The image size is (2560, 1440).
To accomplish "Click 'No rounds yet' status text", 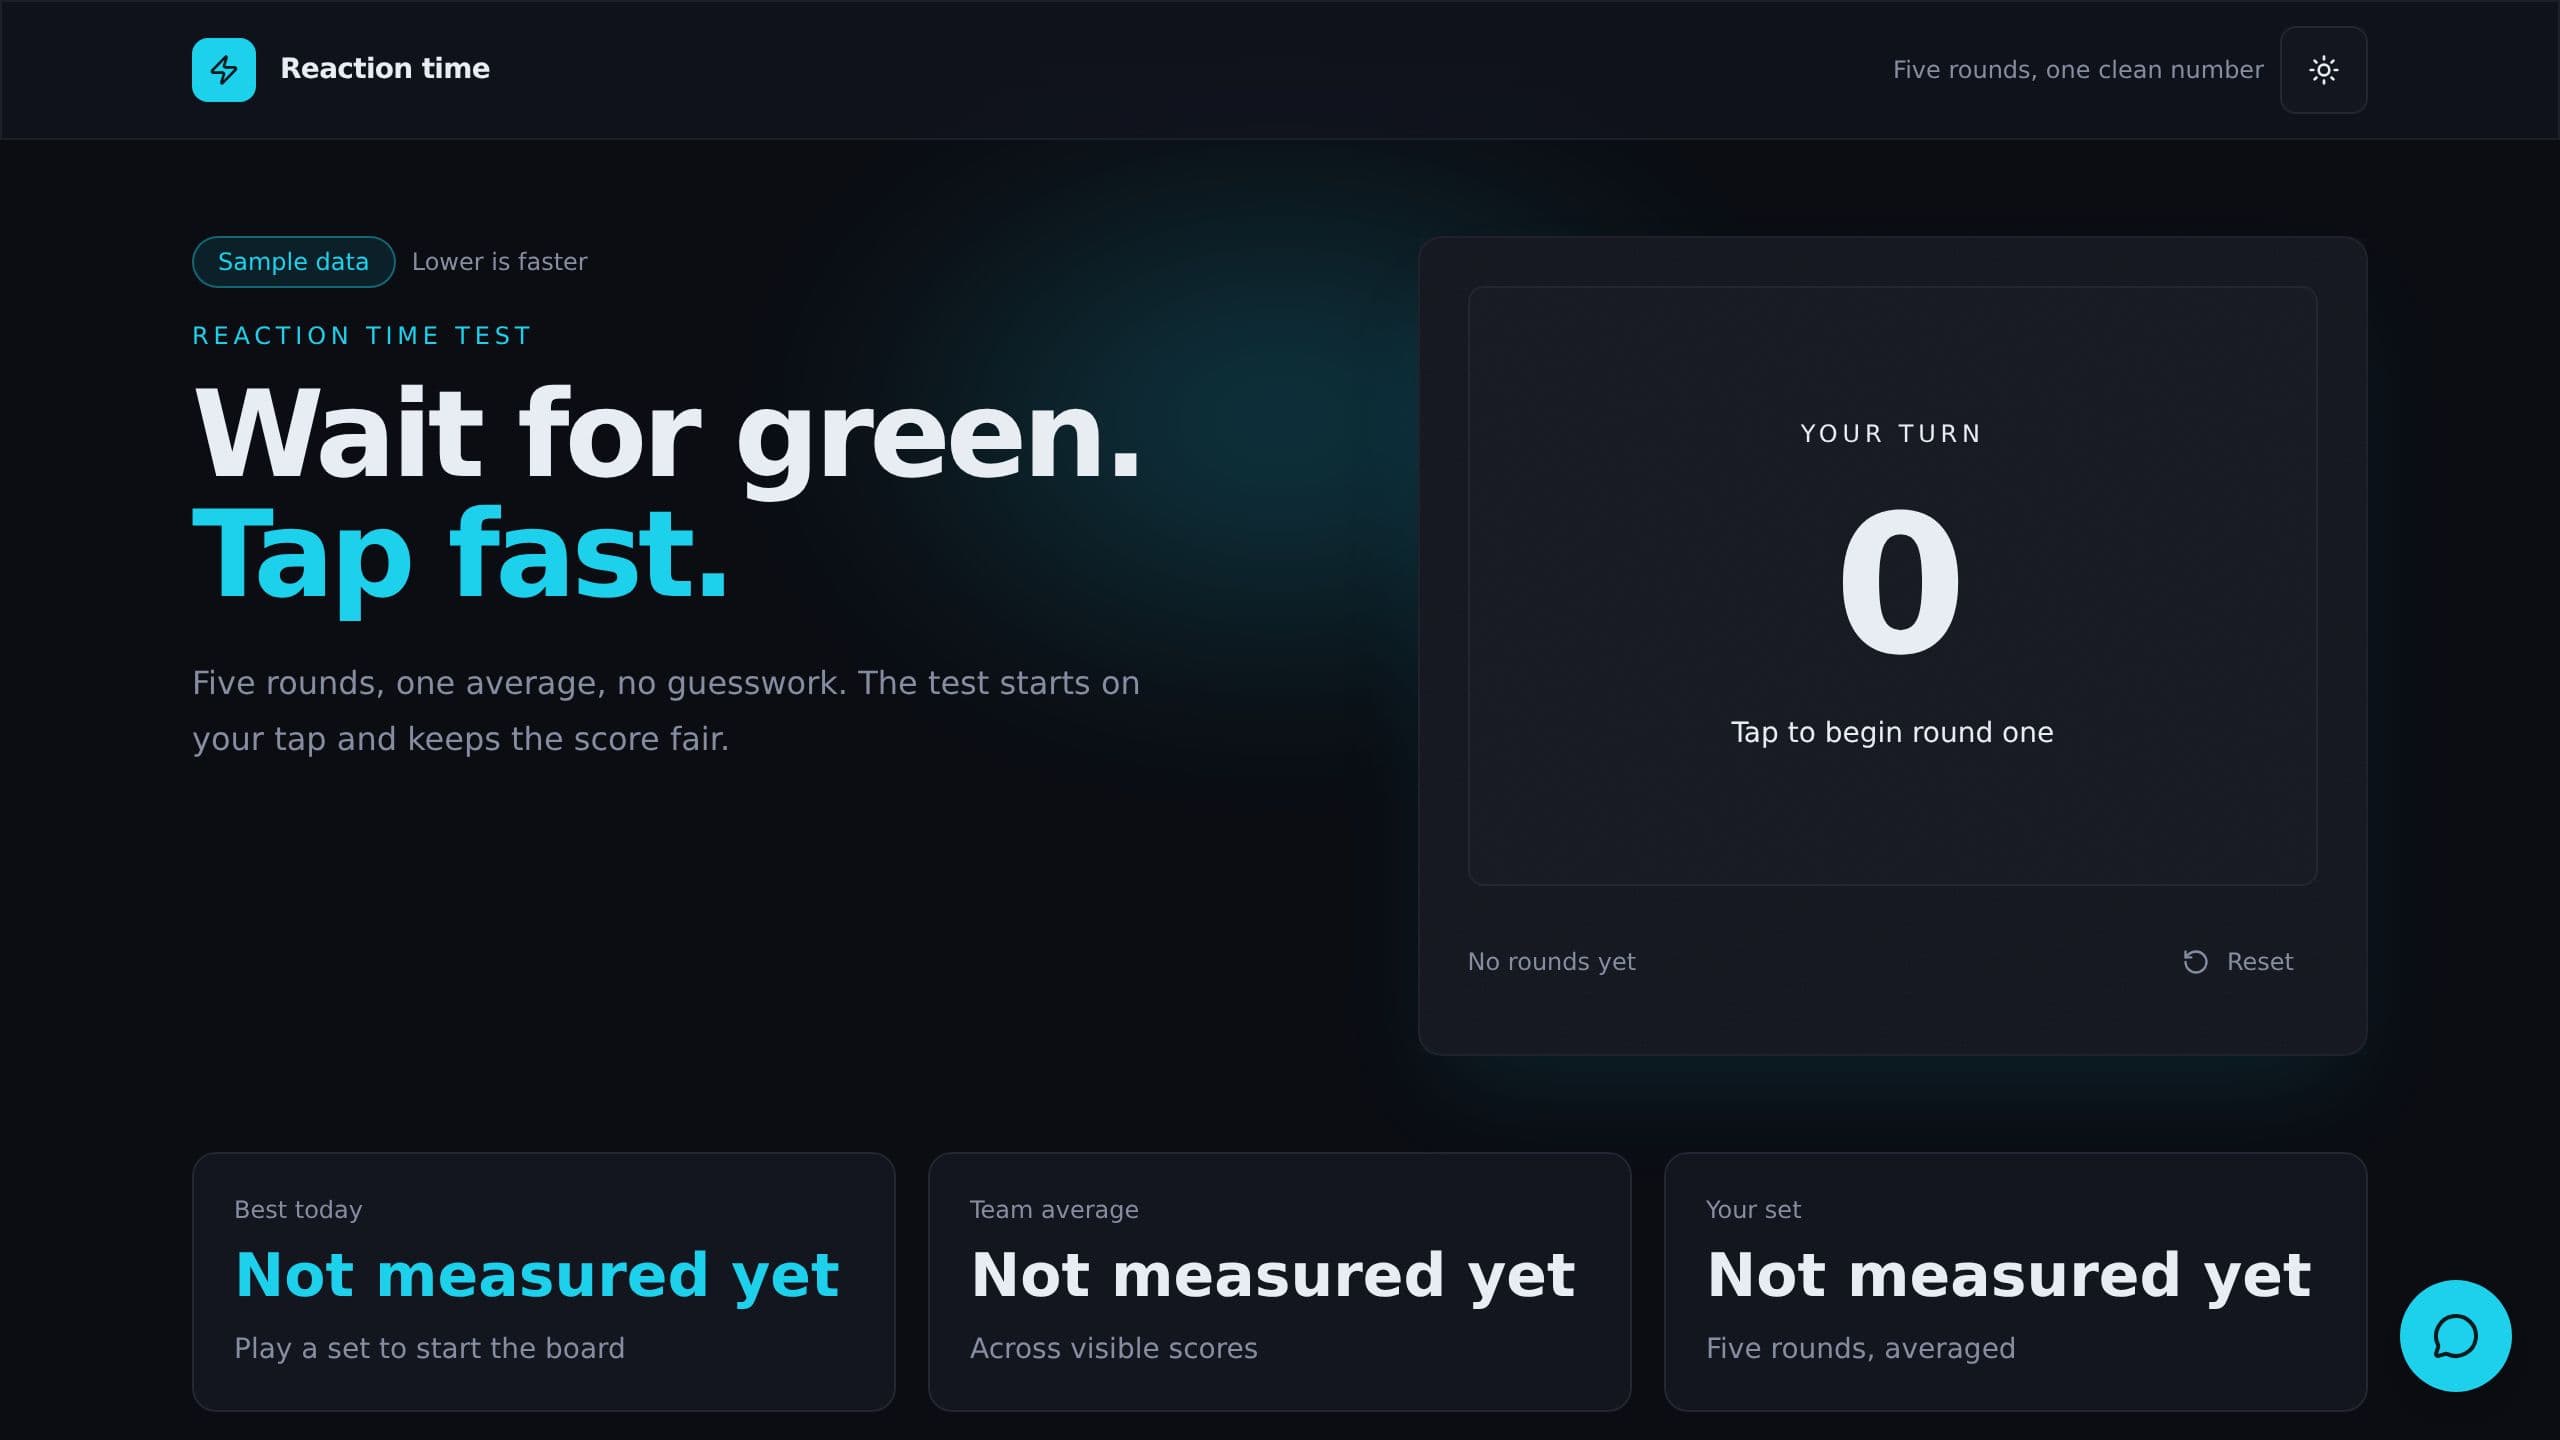I will pyautogui.click(x=1551, y=961).
